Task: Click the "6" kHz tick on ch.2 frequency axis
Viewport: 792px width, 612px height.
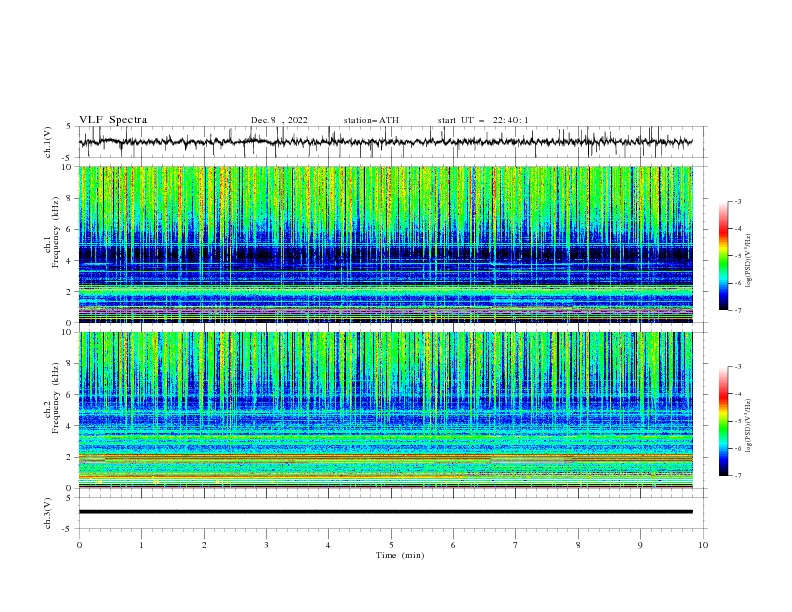Action: (69, 395)
